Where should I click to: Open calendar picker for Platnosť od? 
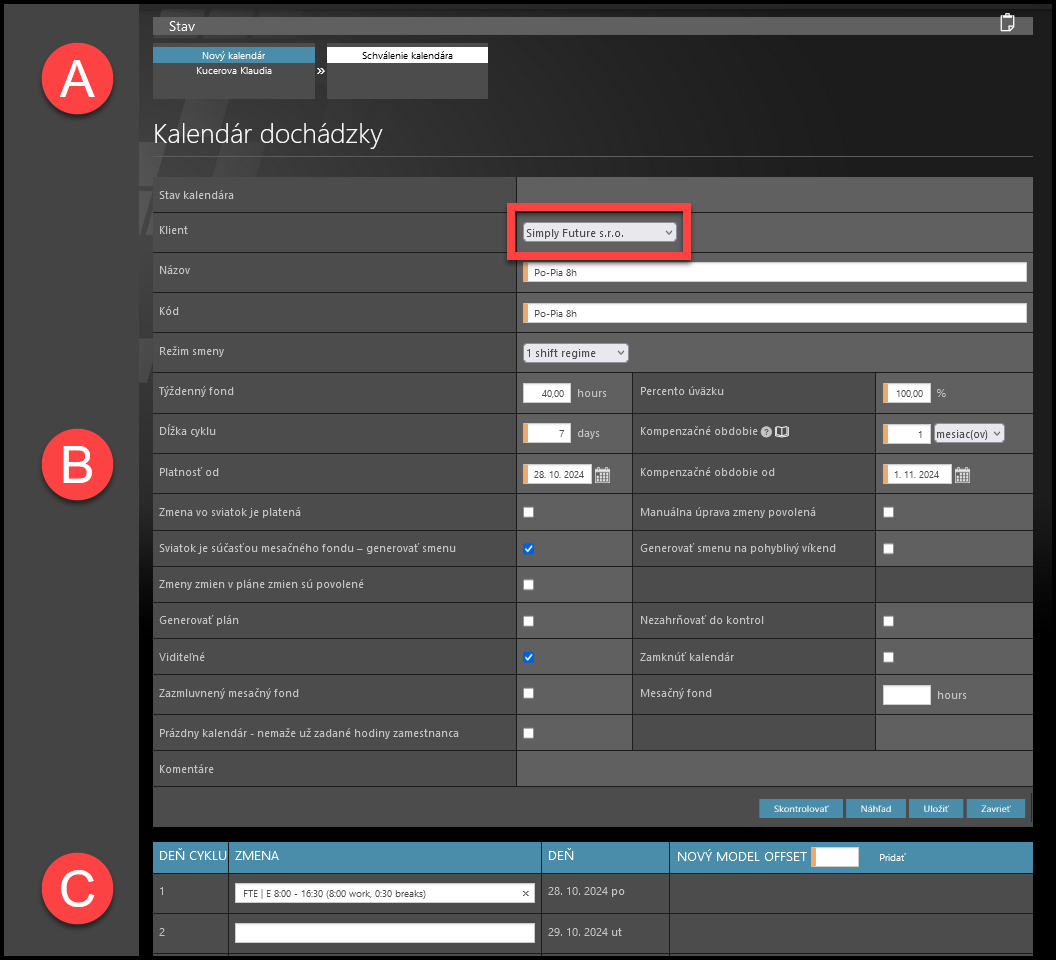click(602, 475)
